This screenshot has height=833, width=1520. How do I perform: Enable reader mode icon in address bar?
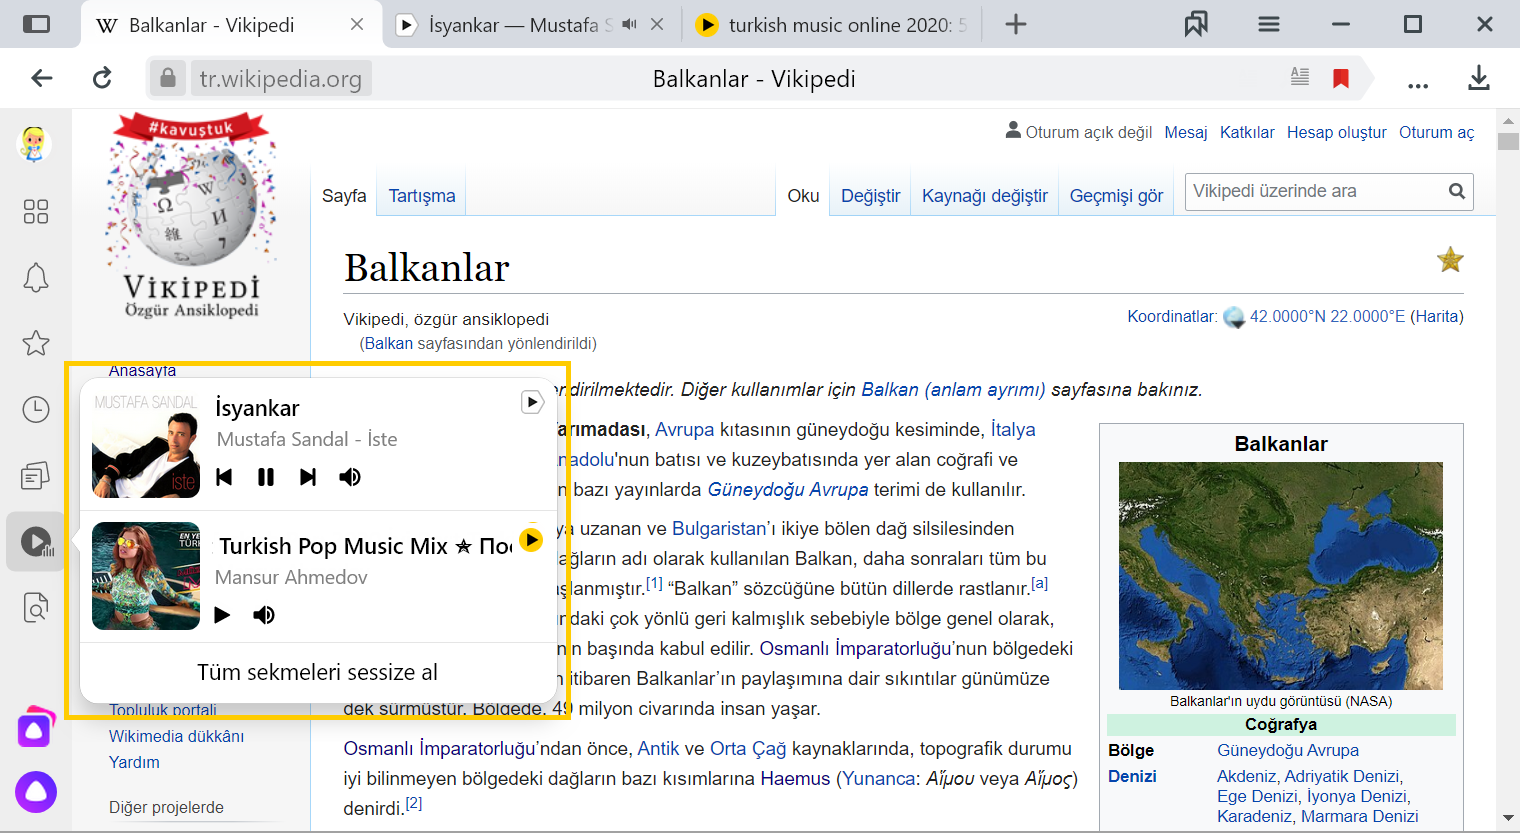pyautogui.click(x=1300, y=76)
